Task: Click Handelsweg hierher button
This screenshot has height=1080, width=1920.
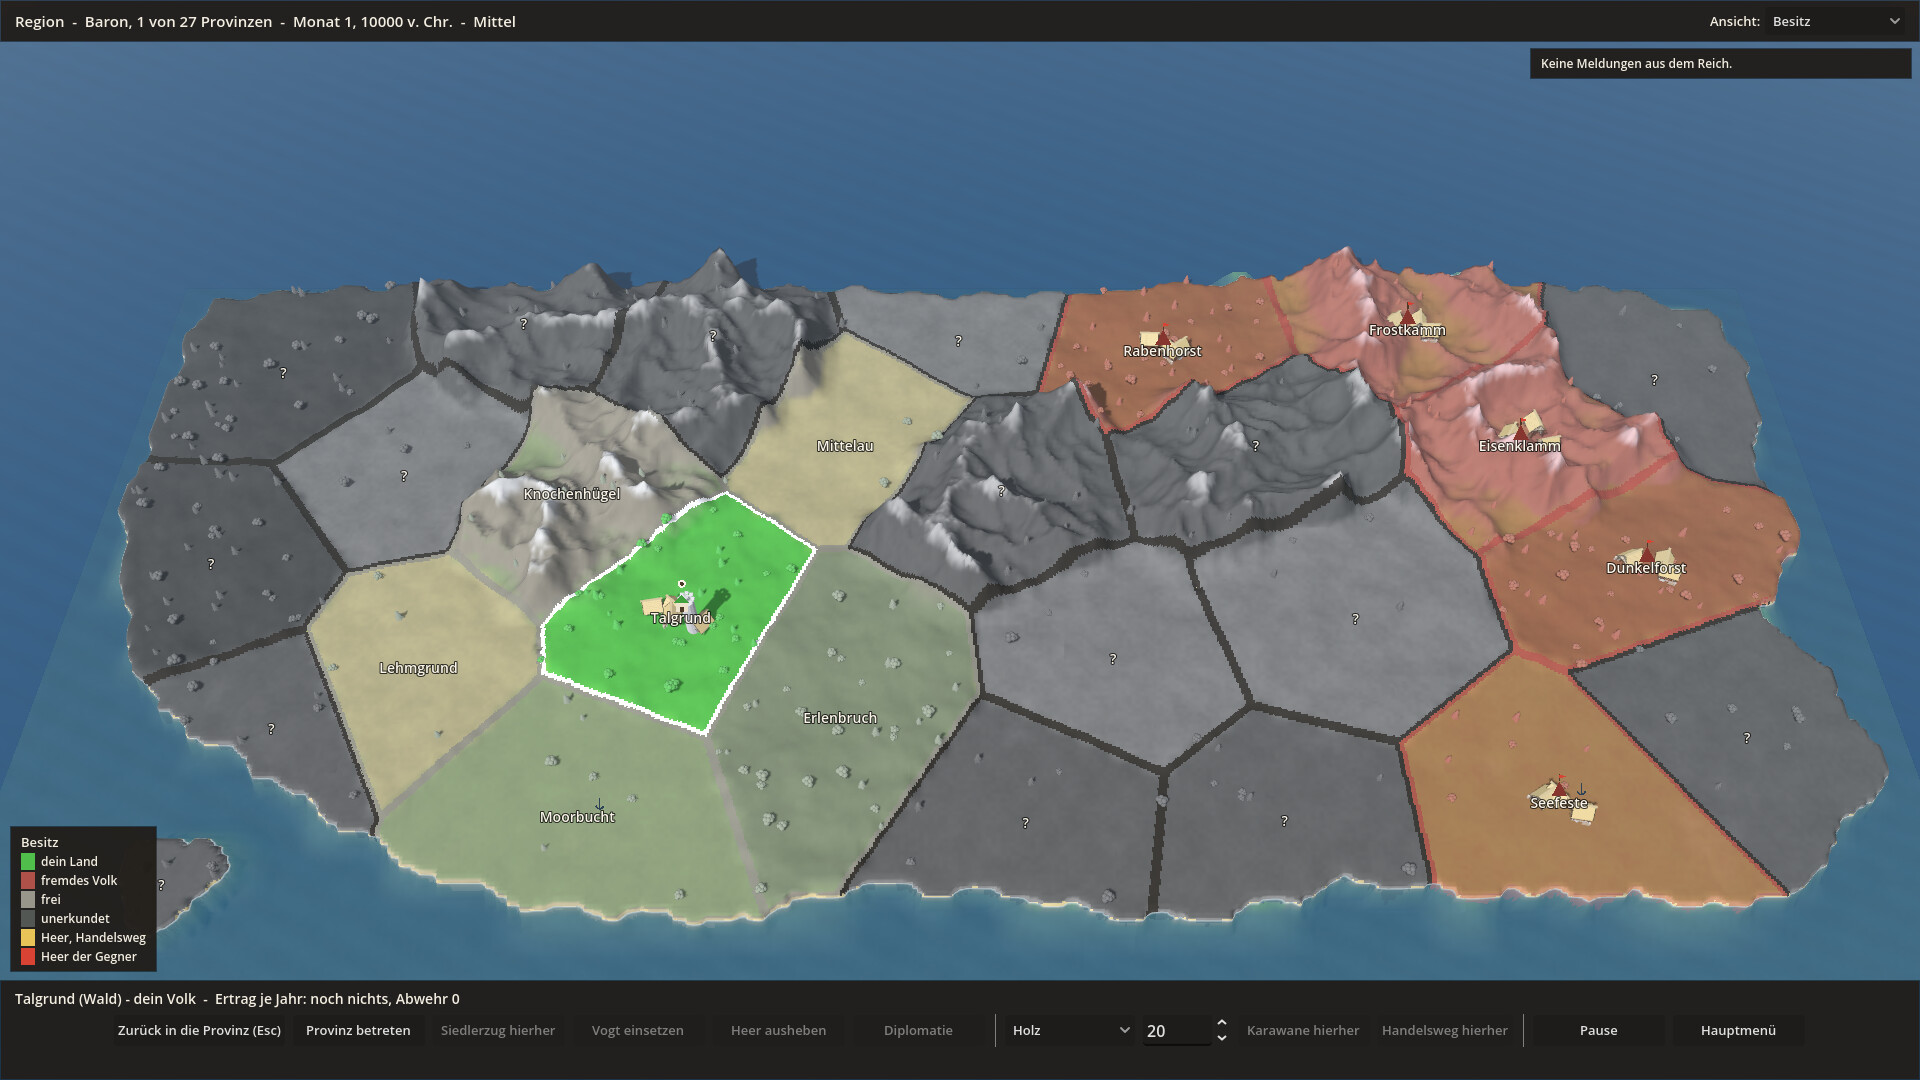Action: coord(1445,1030)
